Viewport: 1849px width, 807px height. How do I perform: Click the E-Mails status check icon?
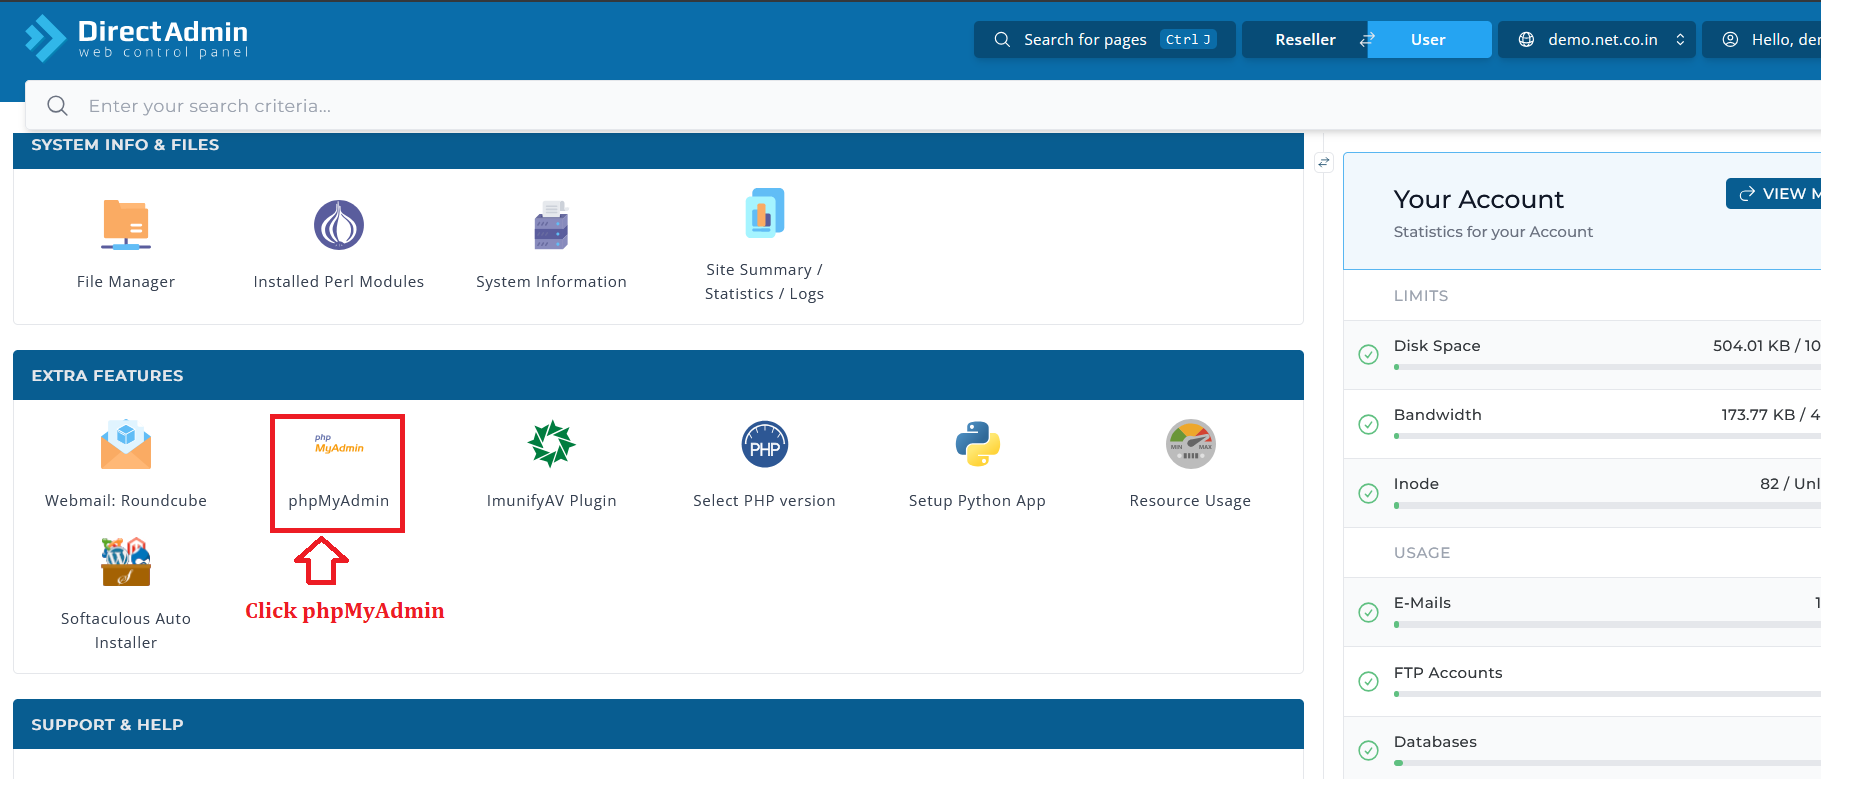coord(1369,612)
